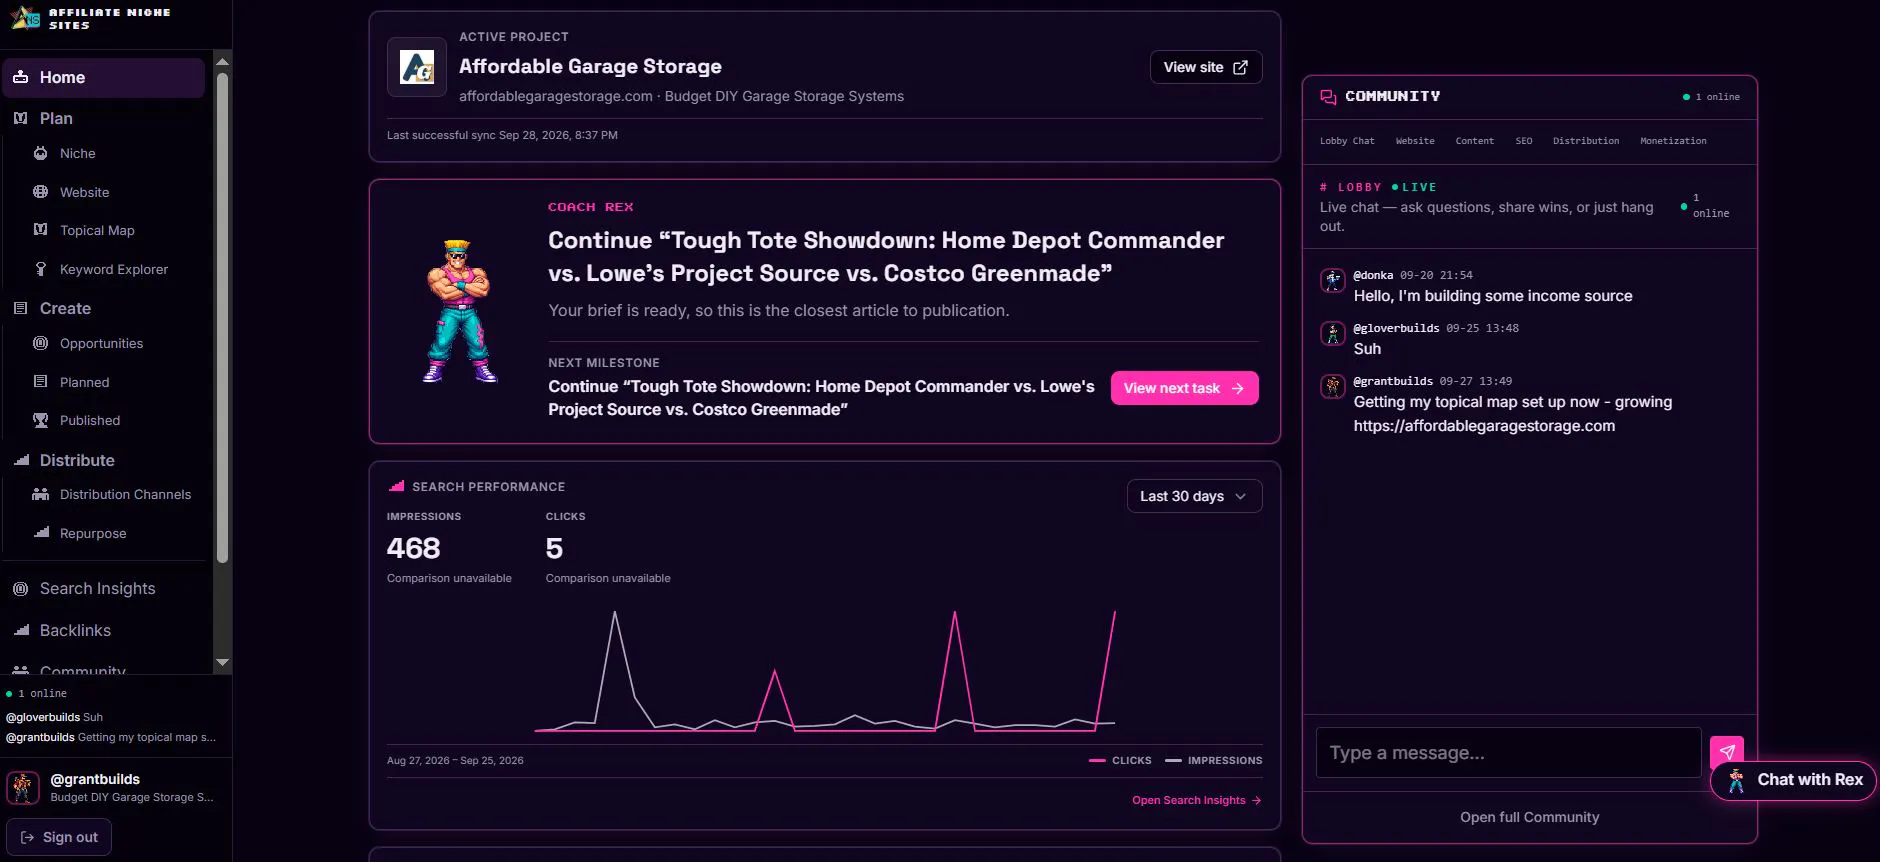Switch to the Website community tab

[x=1415, y=141]
